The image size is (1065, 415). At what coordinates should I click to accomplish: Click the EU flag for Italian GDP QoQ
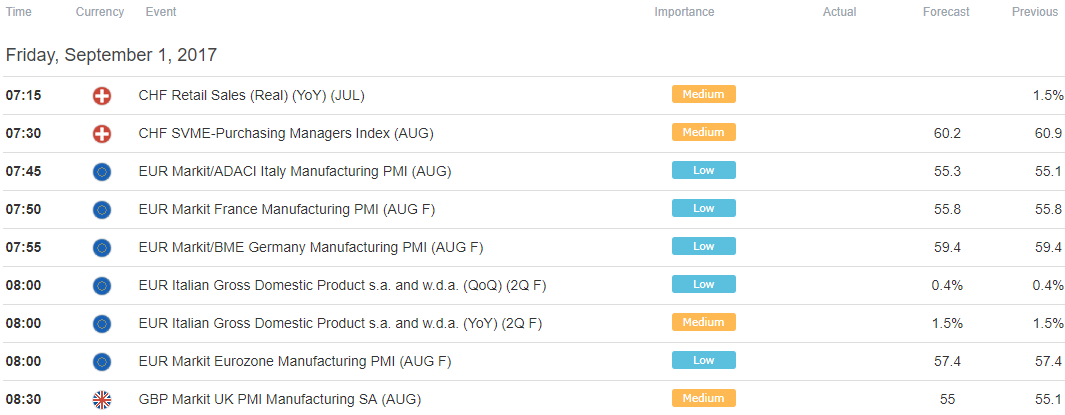102,287
